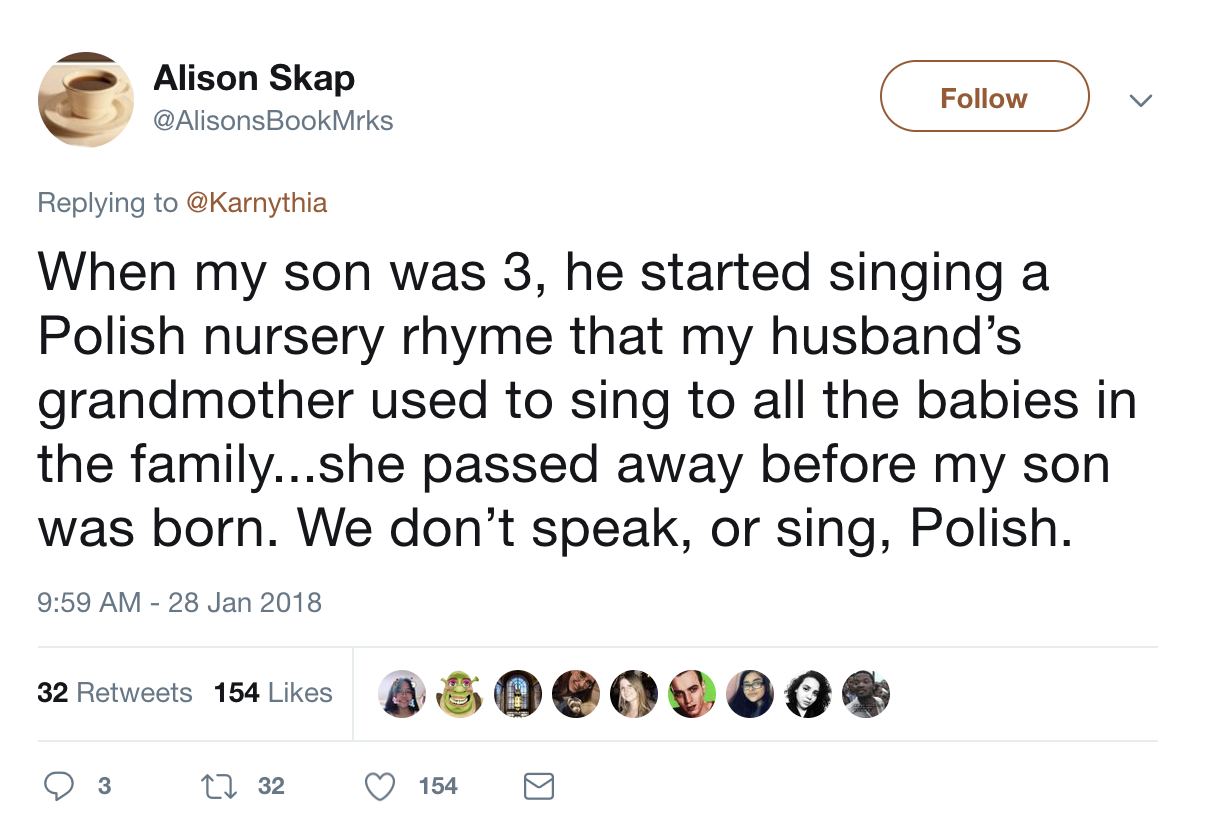Open the first liker avatar in the row

tap(402, 694)
